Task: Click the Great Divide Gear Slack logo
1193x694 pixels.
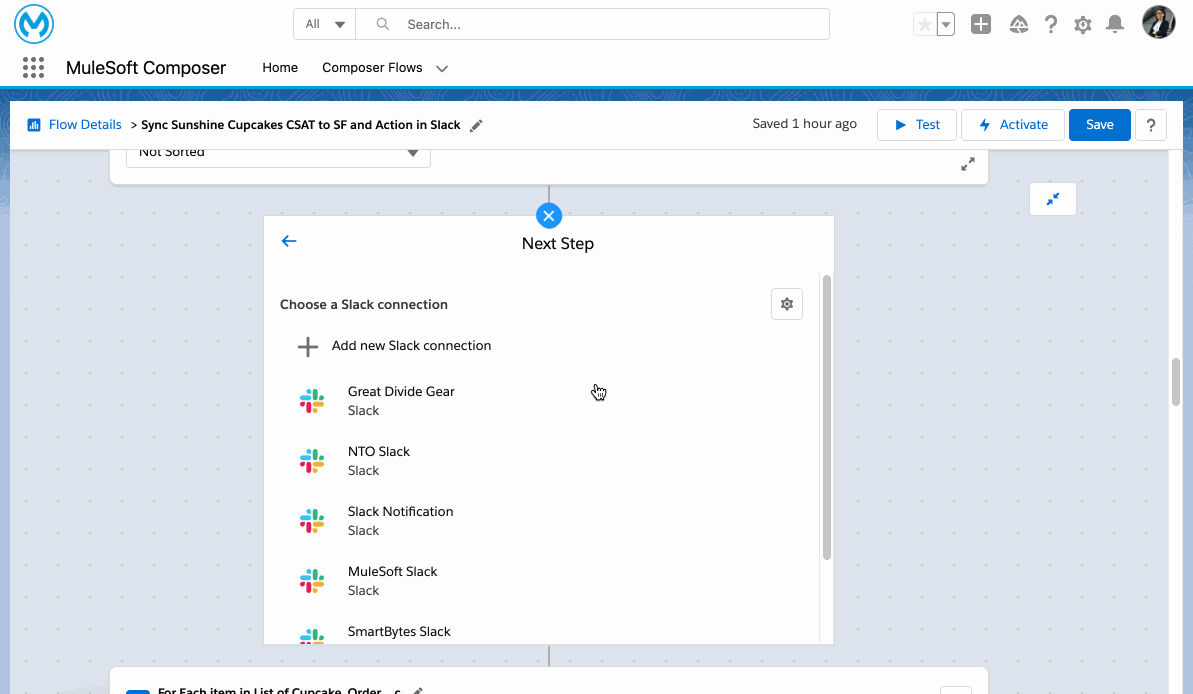Action: (x=312, y=401)
